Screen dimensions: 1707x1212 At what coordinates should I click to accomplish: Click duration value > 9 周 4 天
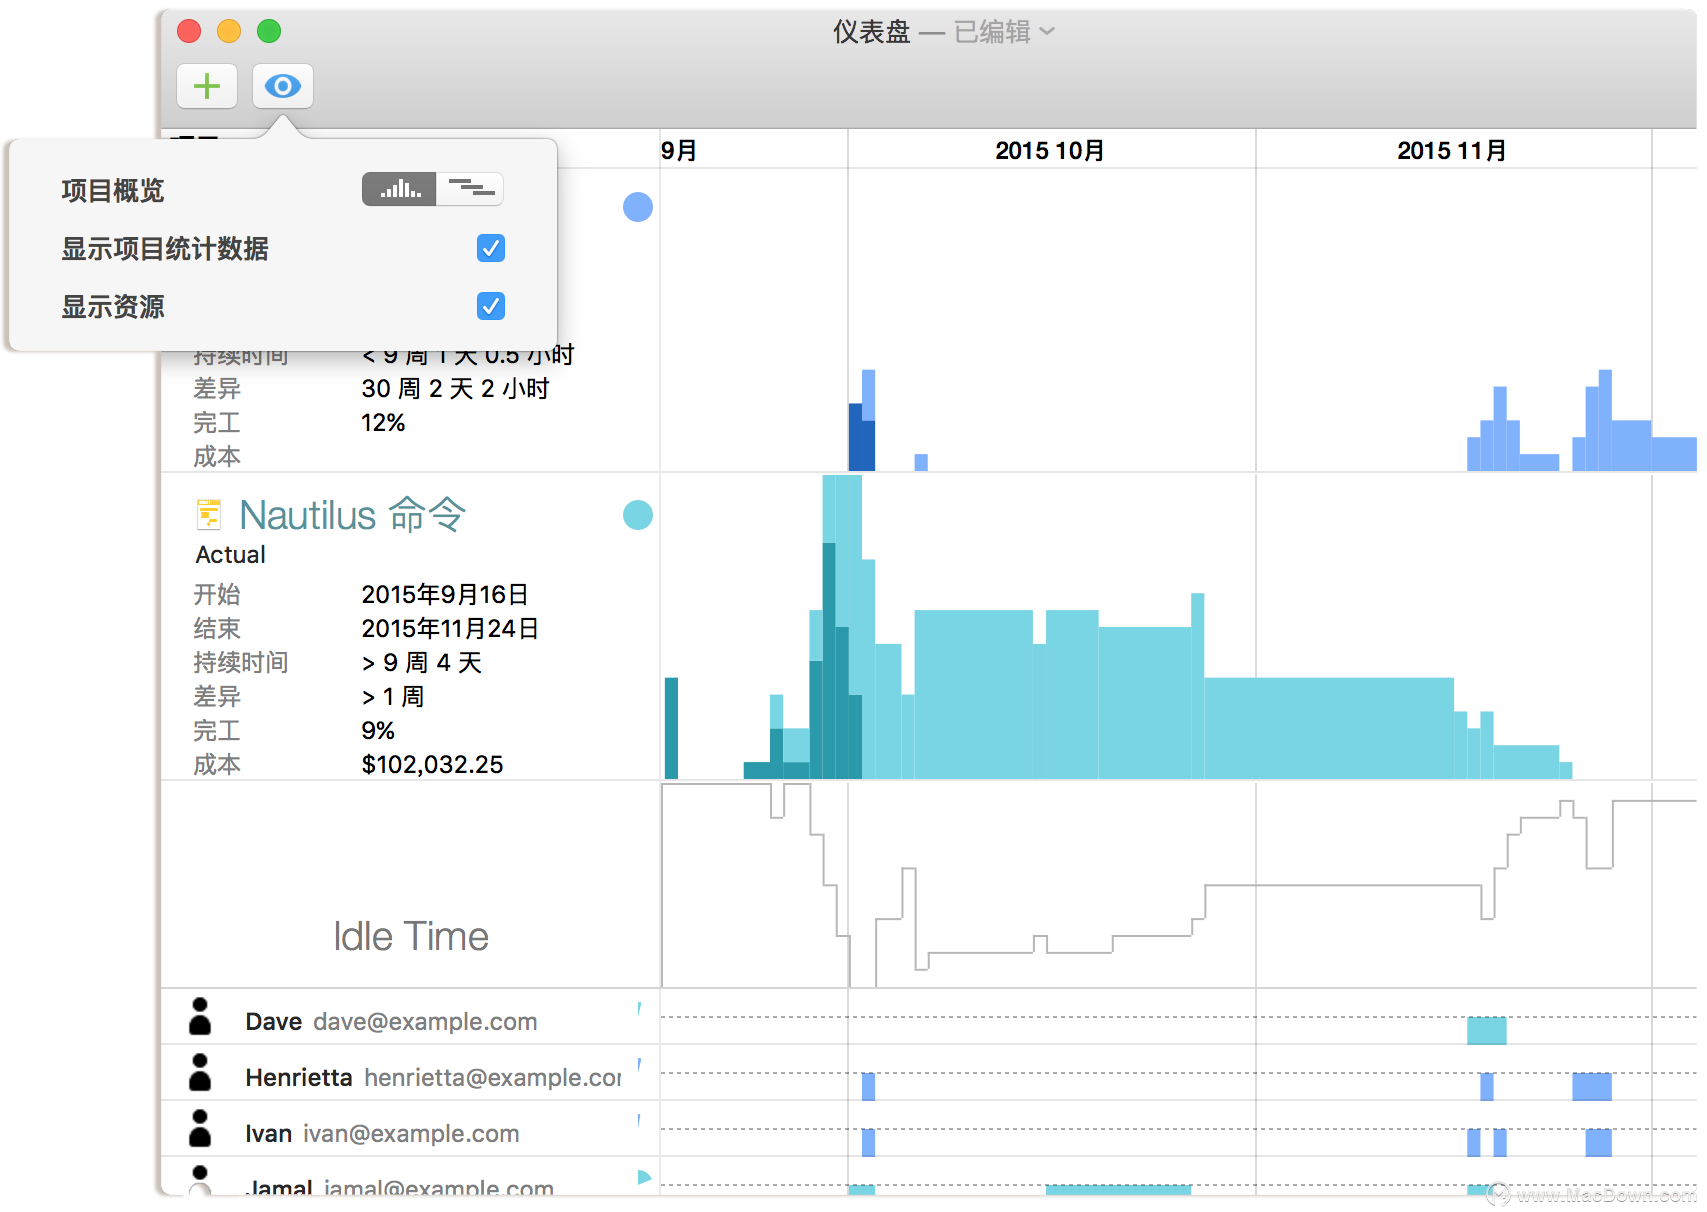click(x=422, y=663)
